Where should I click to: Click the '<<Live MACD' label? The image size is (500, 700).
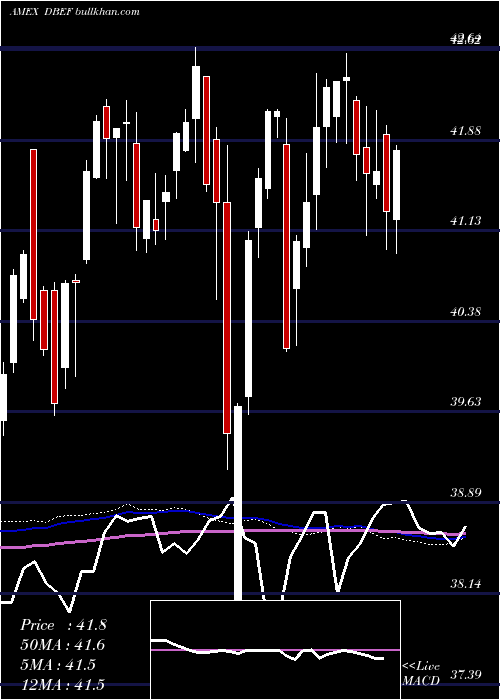click(421, 674)
